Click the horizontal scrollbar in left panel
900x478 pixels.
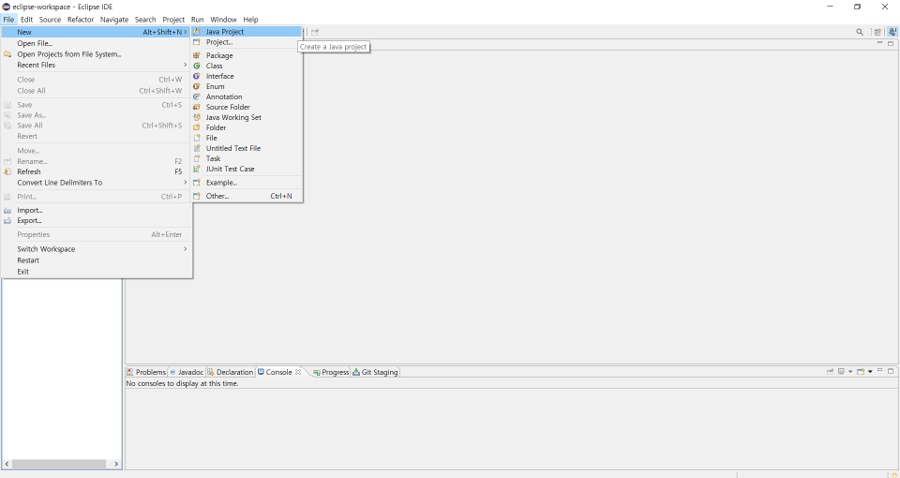[59, 464]
